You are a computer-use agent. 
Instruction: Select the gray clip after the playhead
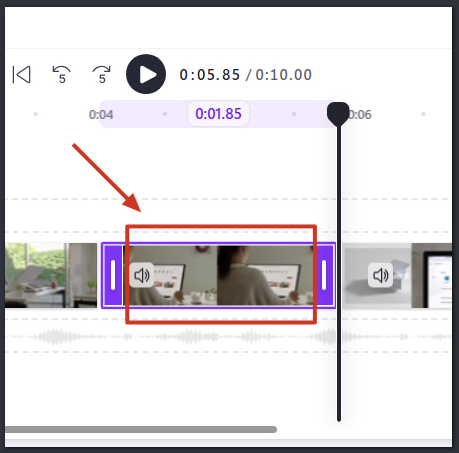point(377,275)
